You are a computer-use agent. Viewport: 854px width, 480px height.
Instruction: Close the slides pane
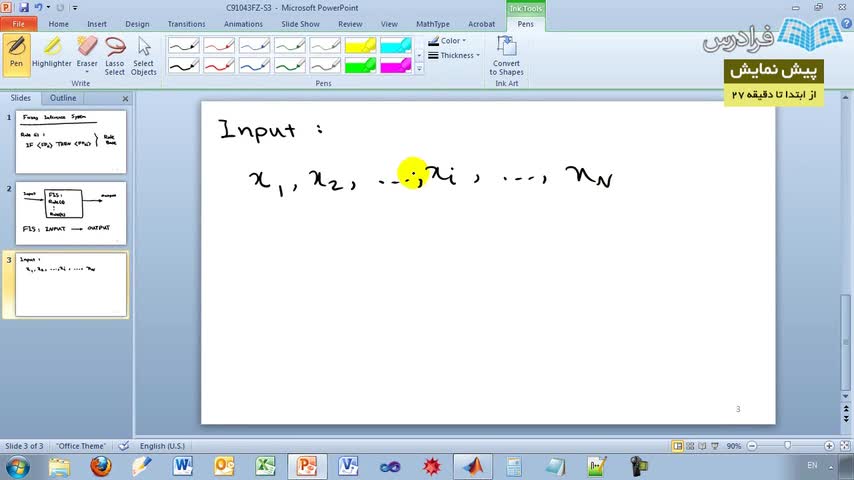[x=125, y=99]
